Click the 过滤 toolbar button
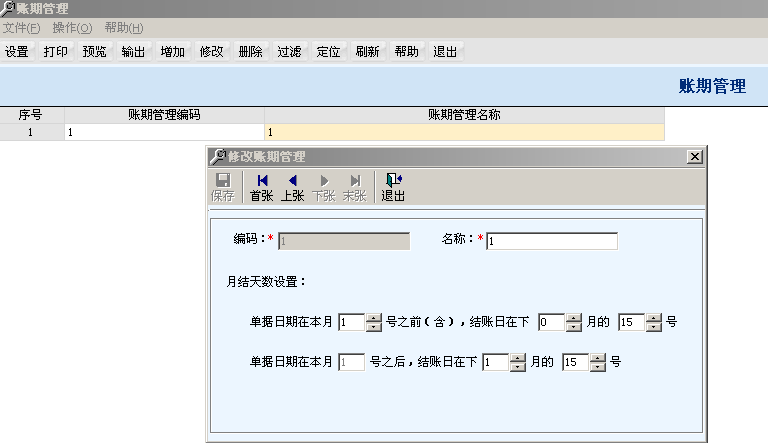The image size is (768, 443). point(289,51)
